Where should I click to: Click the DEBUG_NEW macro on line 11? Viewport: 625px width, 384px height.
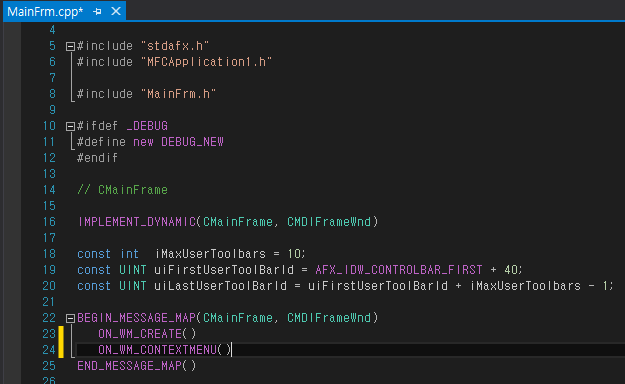click(x=192, y=142)
